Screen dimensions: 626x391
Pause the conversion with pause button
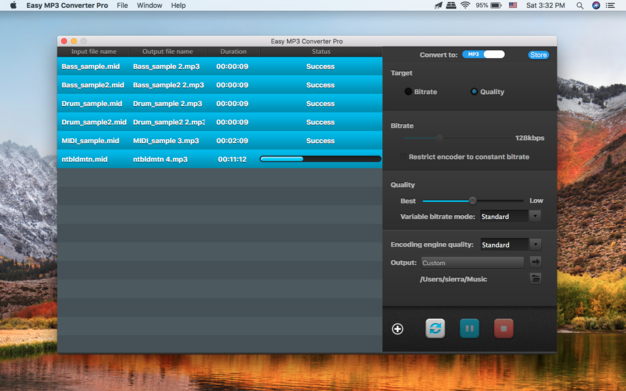(470, 329)
